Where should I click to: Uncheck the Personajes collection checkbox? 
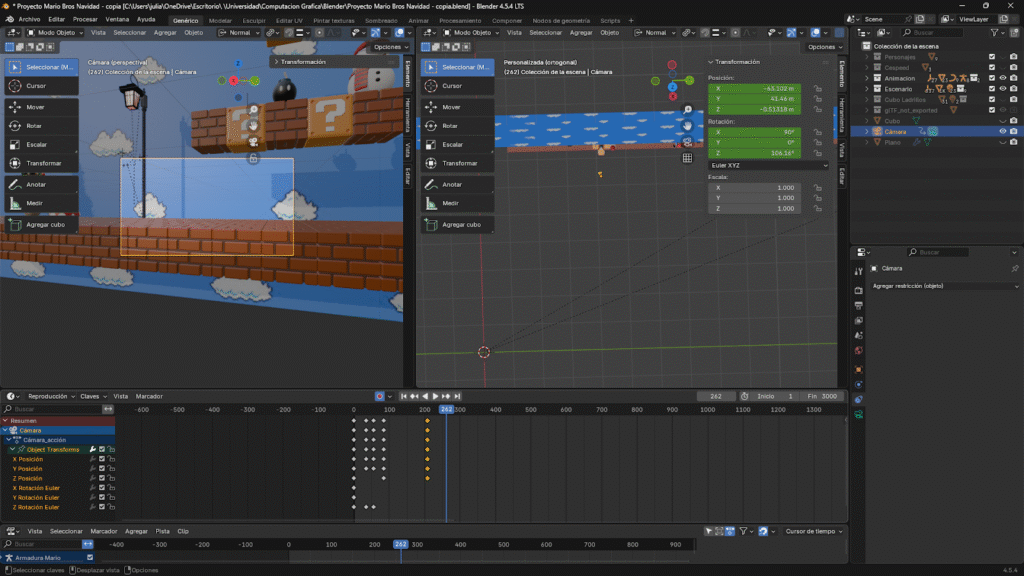[x=991, y=57]
